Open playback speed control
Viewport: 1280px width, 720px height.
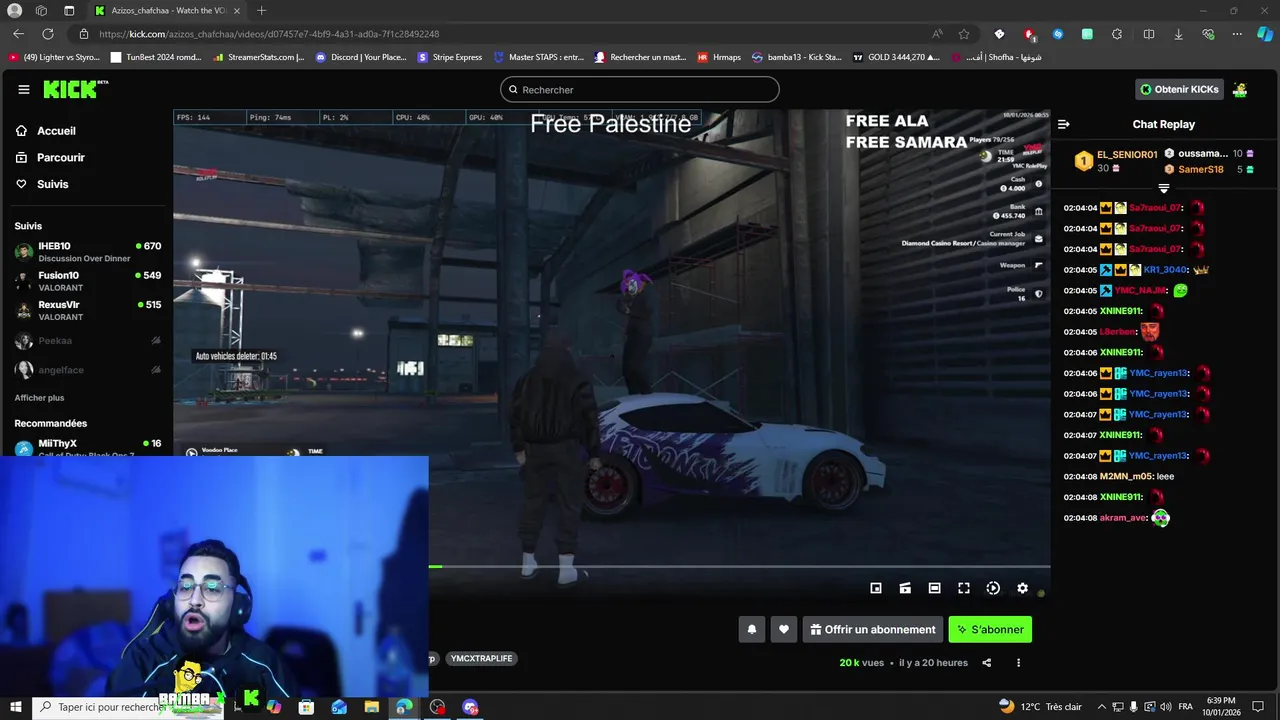coord(993,588)
